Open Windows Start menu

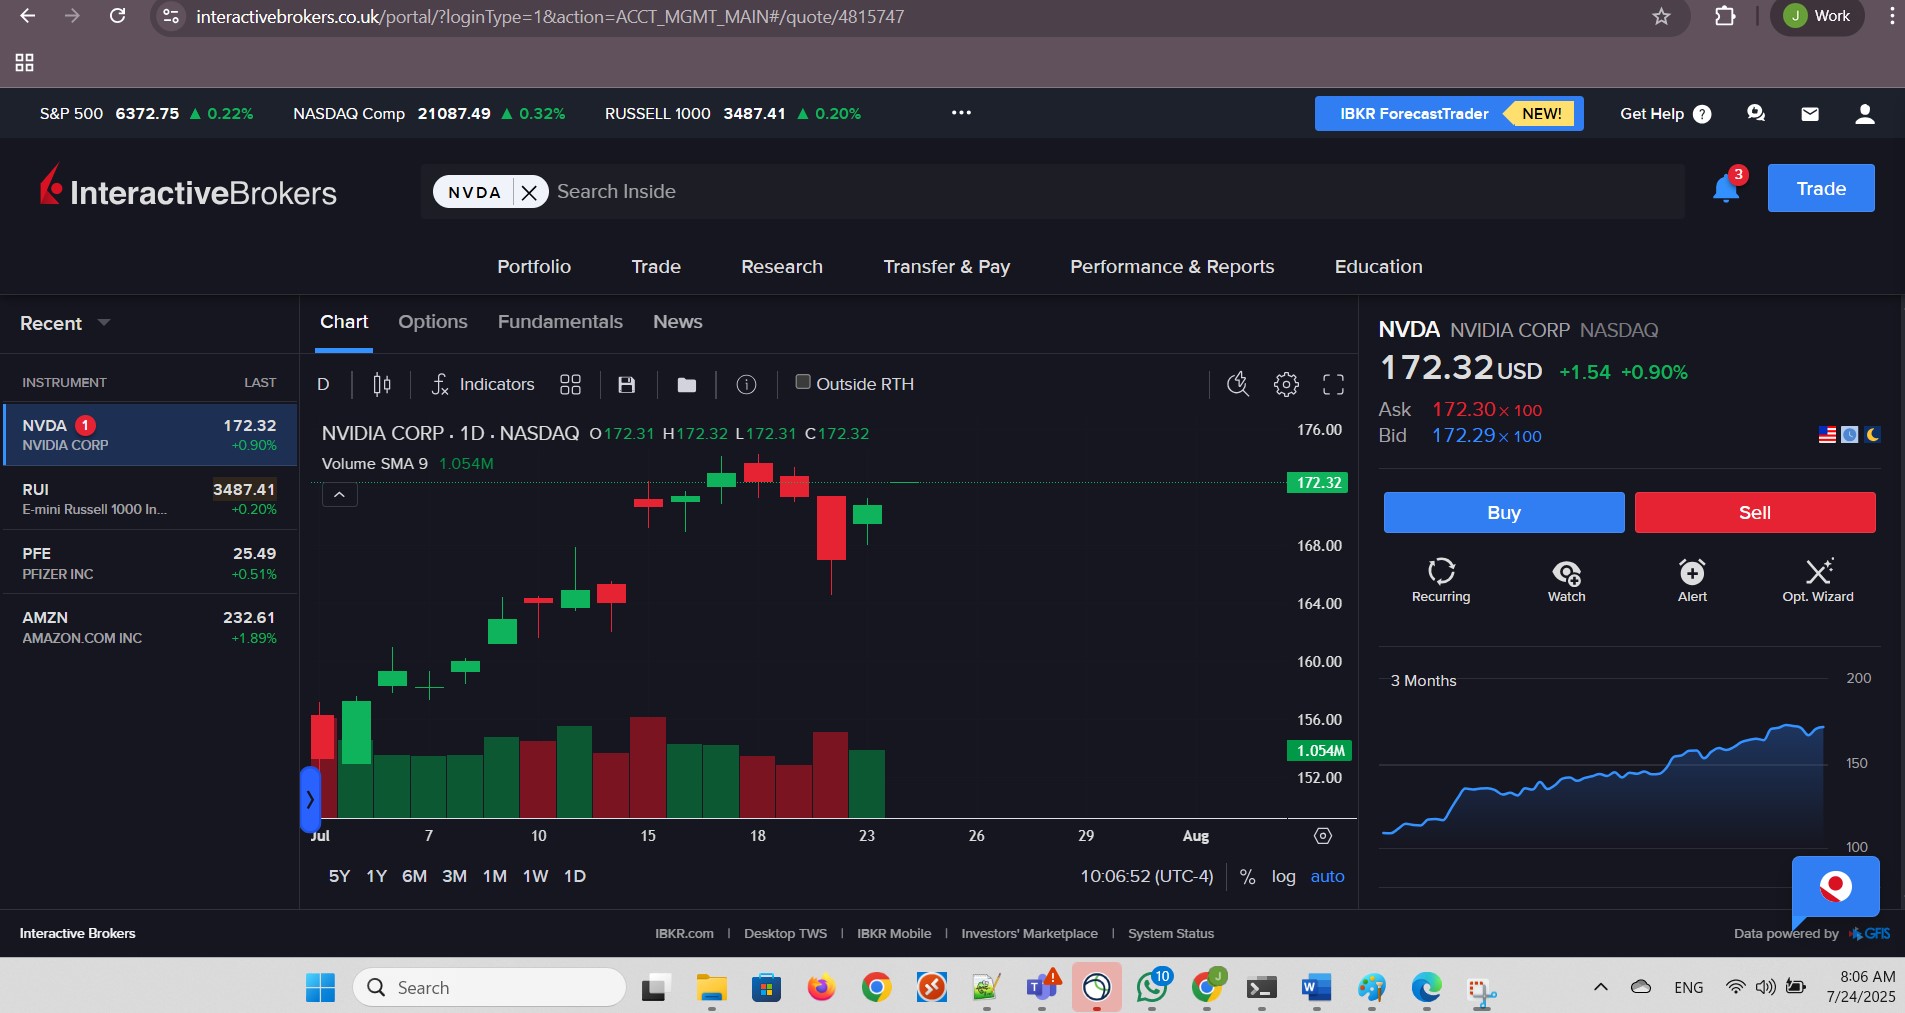point(320,988)
